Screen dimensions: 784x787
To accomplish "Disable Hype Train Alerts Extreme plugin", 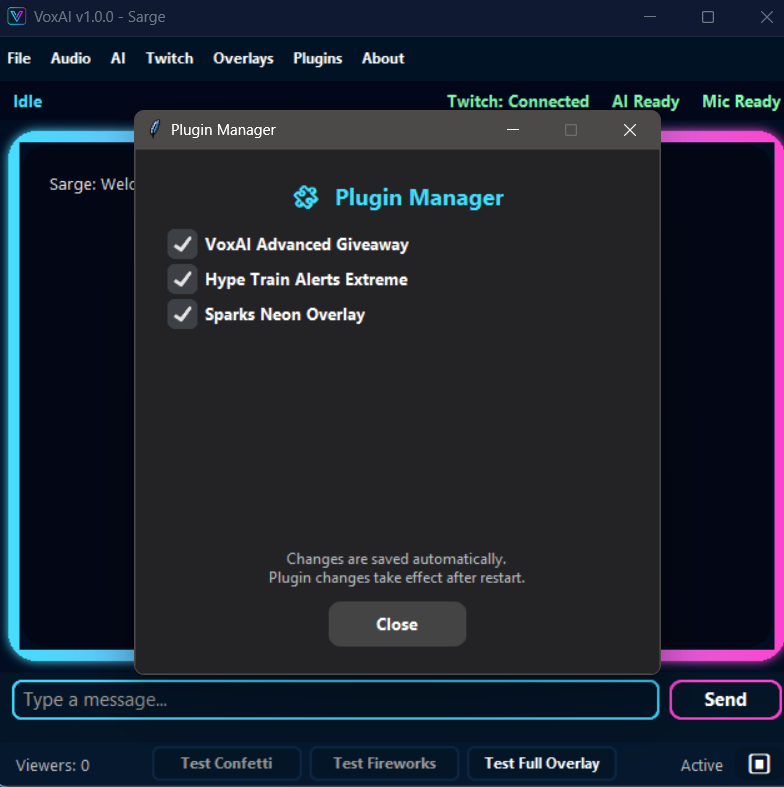I will (x=182, y=280).
